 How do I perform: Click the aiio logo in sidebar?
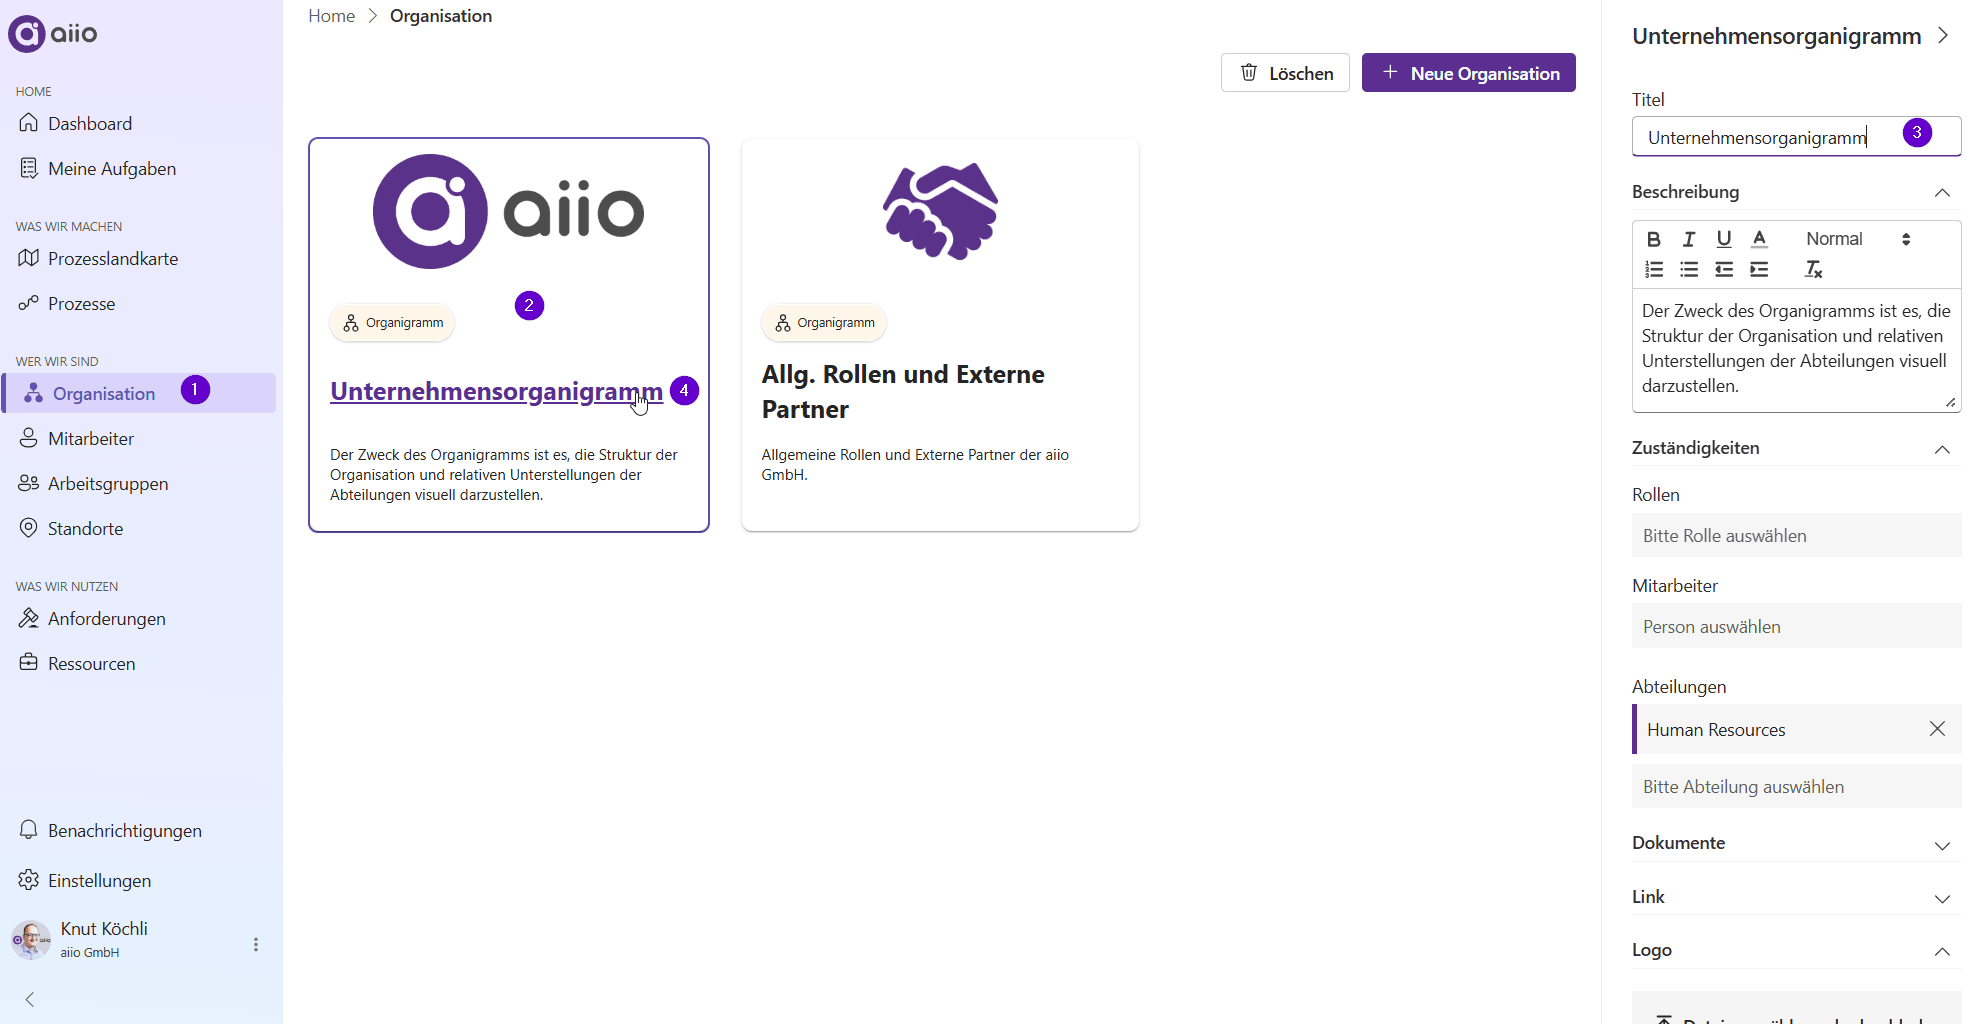(53, 34)
